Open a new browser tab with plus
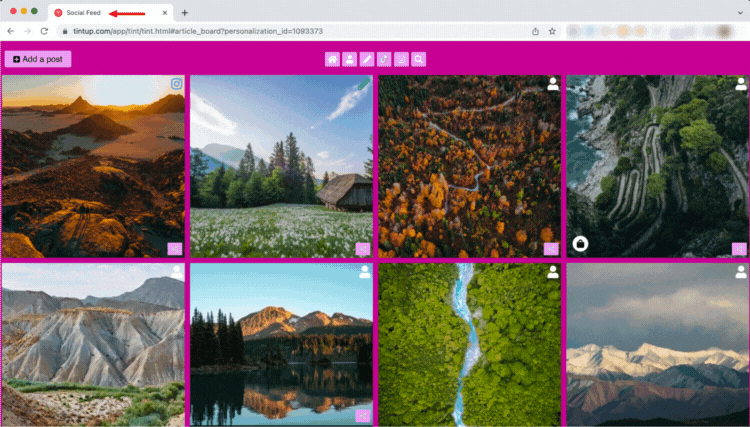 (185, 13)
